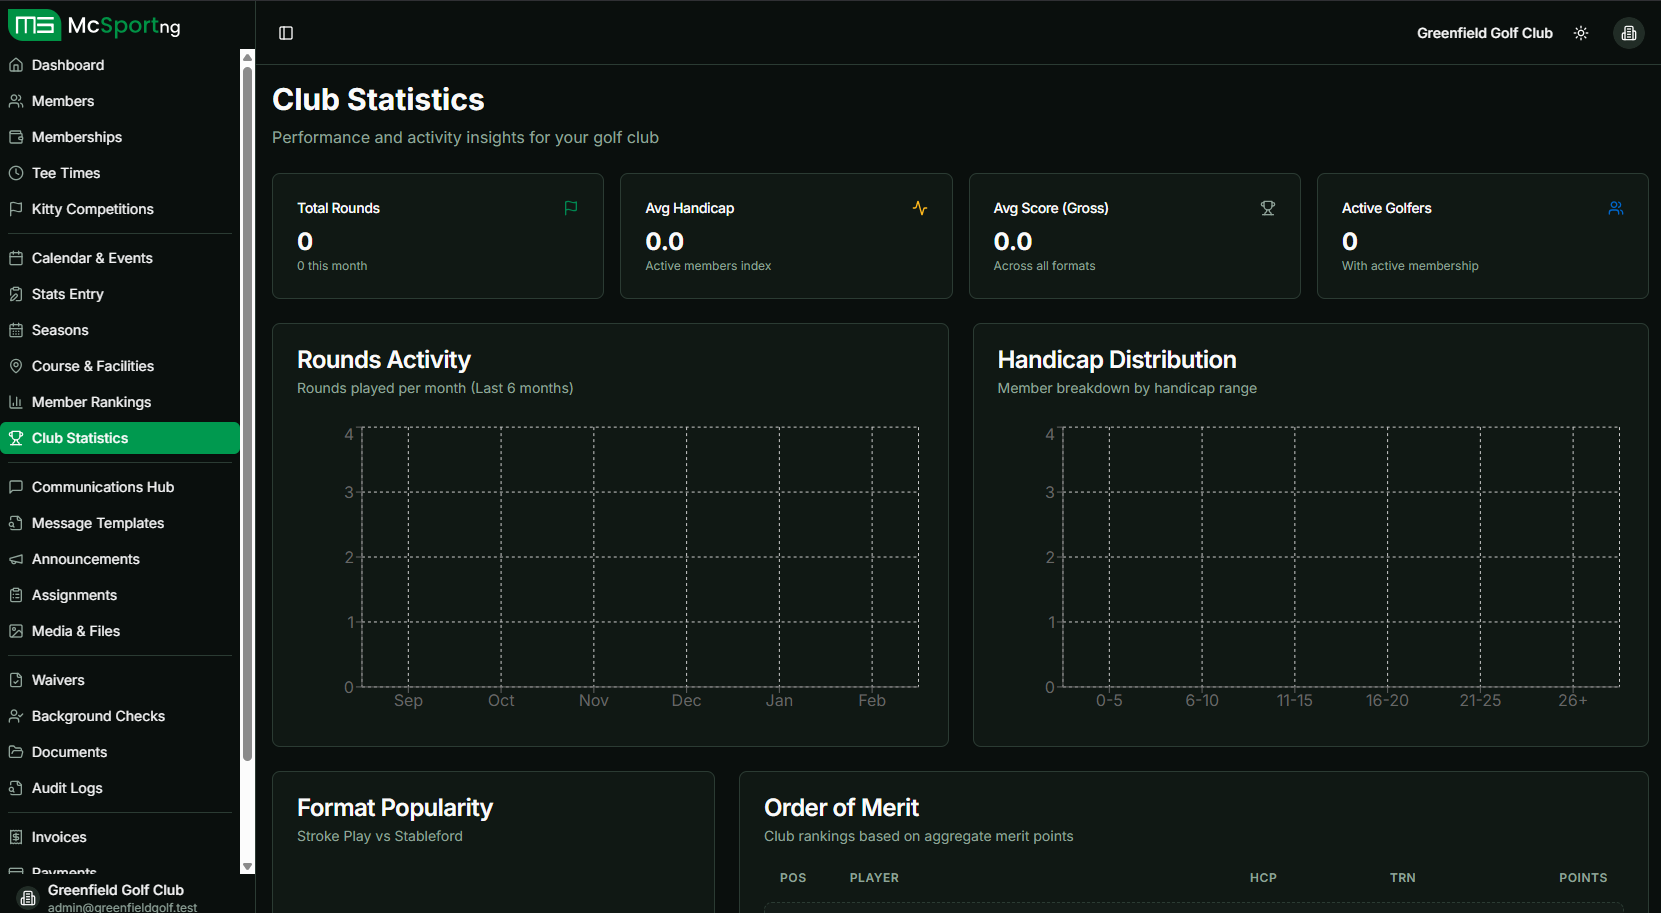Viewport: 1661px width, 913px height.
Task: Click the Kitty Competitions flag icon
Action: point(17,209)
